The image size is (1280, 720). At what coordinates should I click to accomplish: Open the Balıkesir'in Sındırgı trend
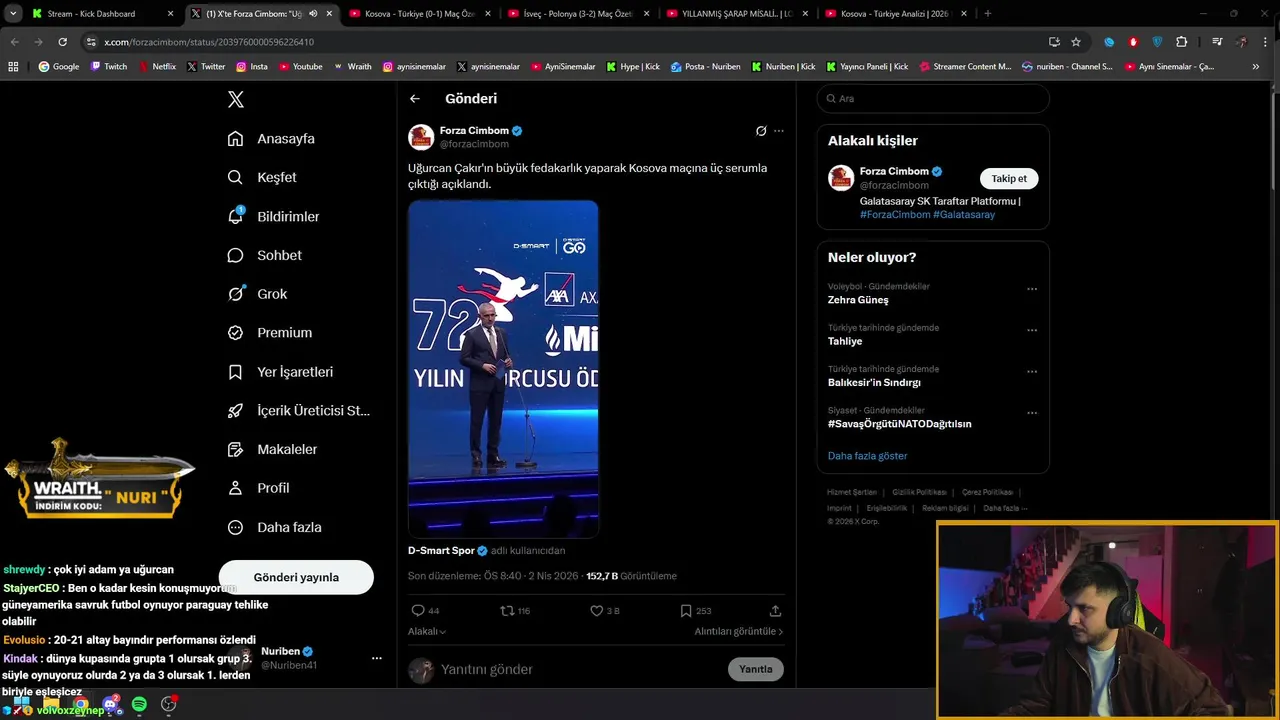pyautogui.click(x=874, y=382)
